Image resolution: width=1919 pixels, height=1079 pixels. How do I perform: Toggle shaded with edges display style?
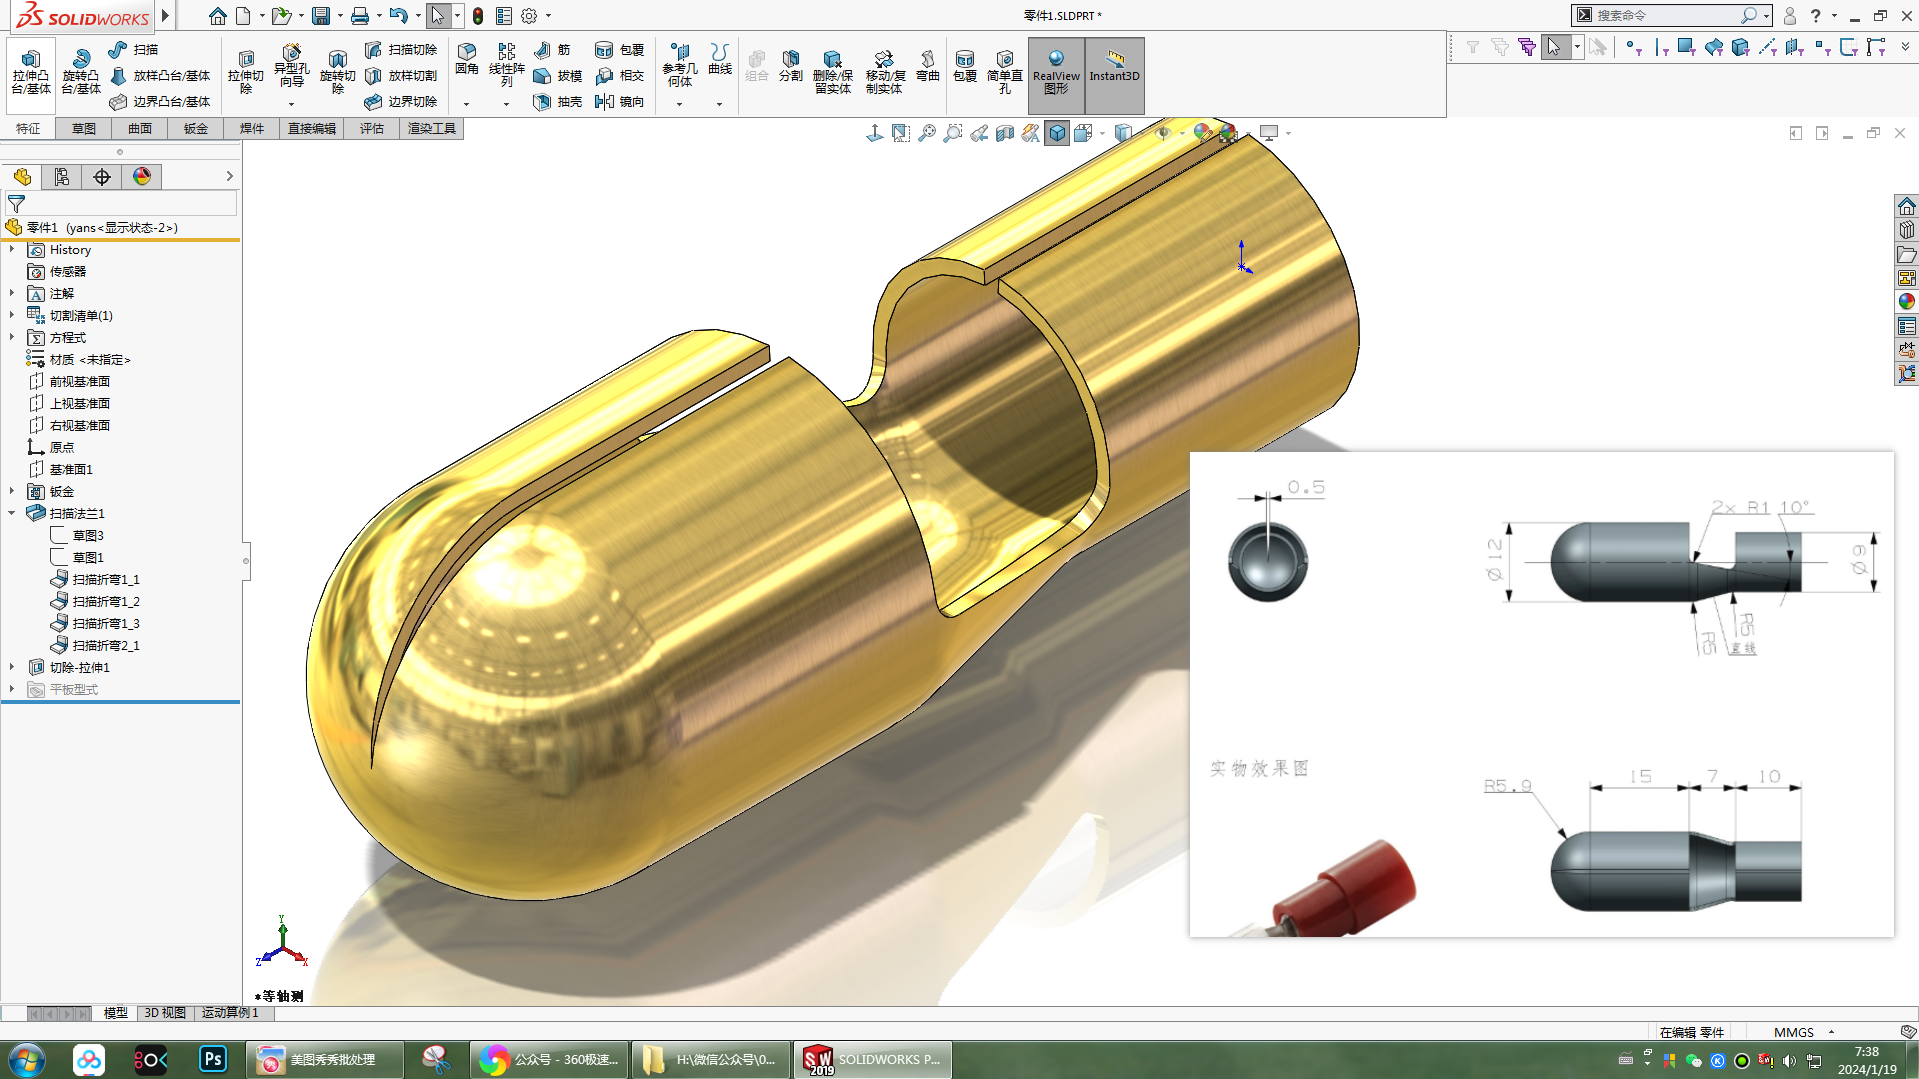[x=1057, y=133]
